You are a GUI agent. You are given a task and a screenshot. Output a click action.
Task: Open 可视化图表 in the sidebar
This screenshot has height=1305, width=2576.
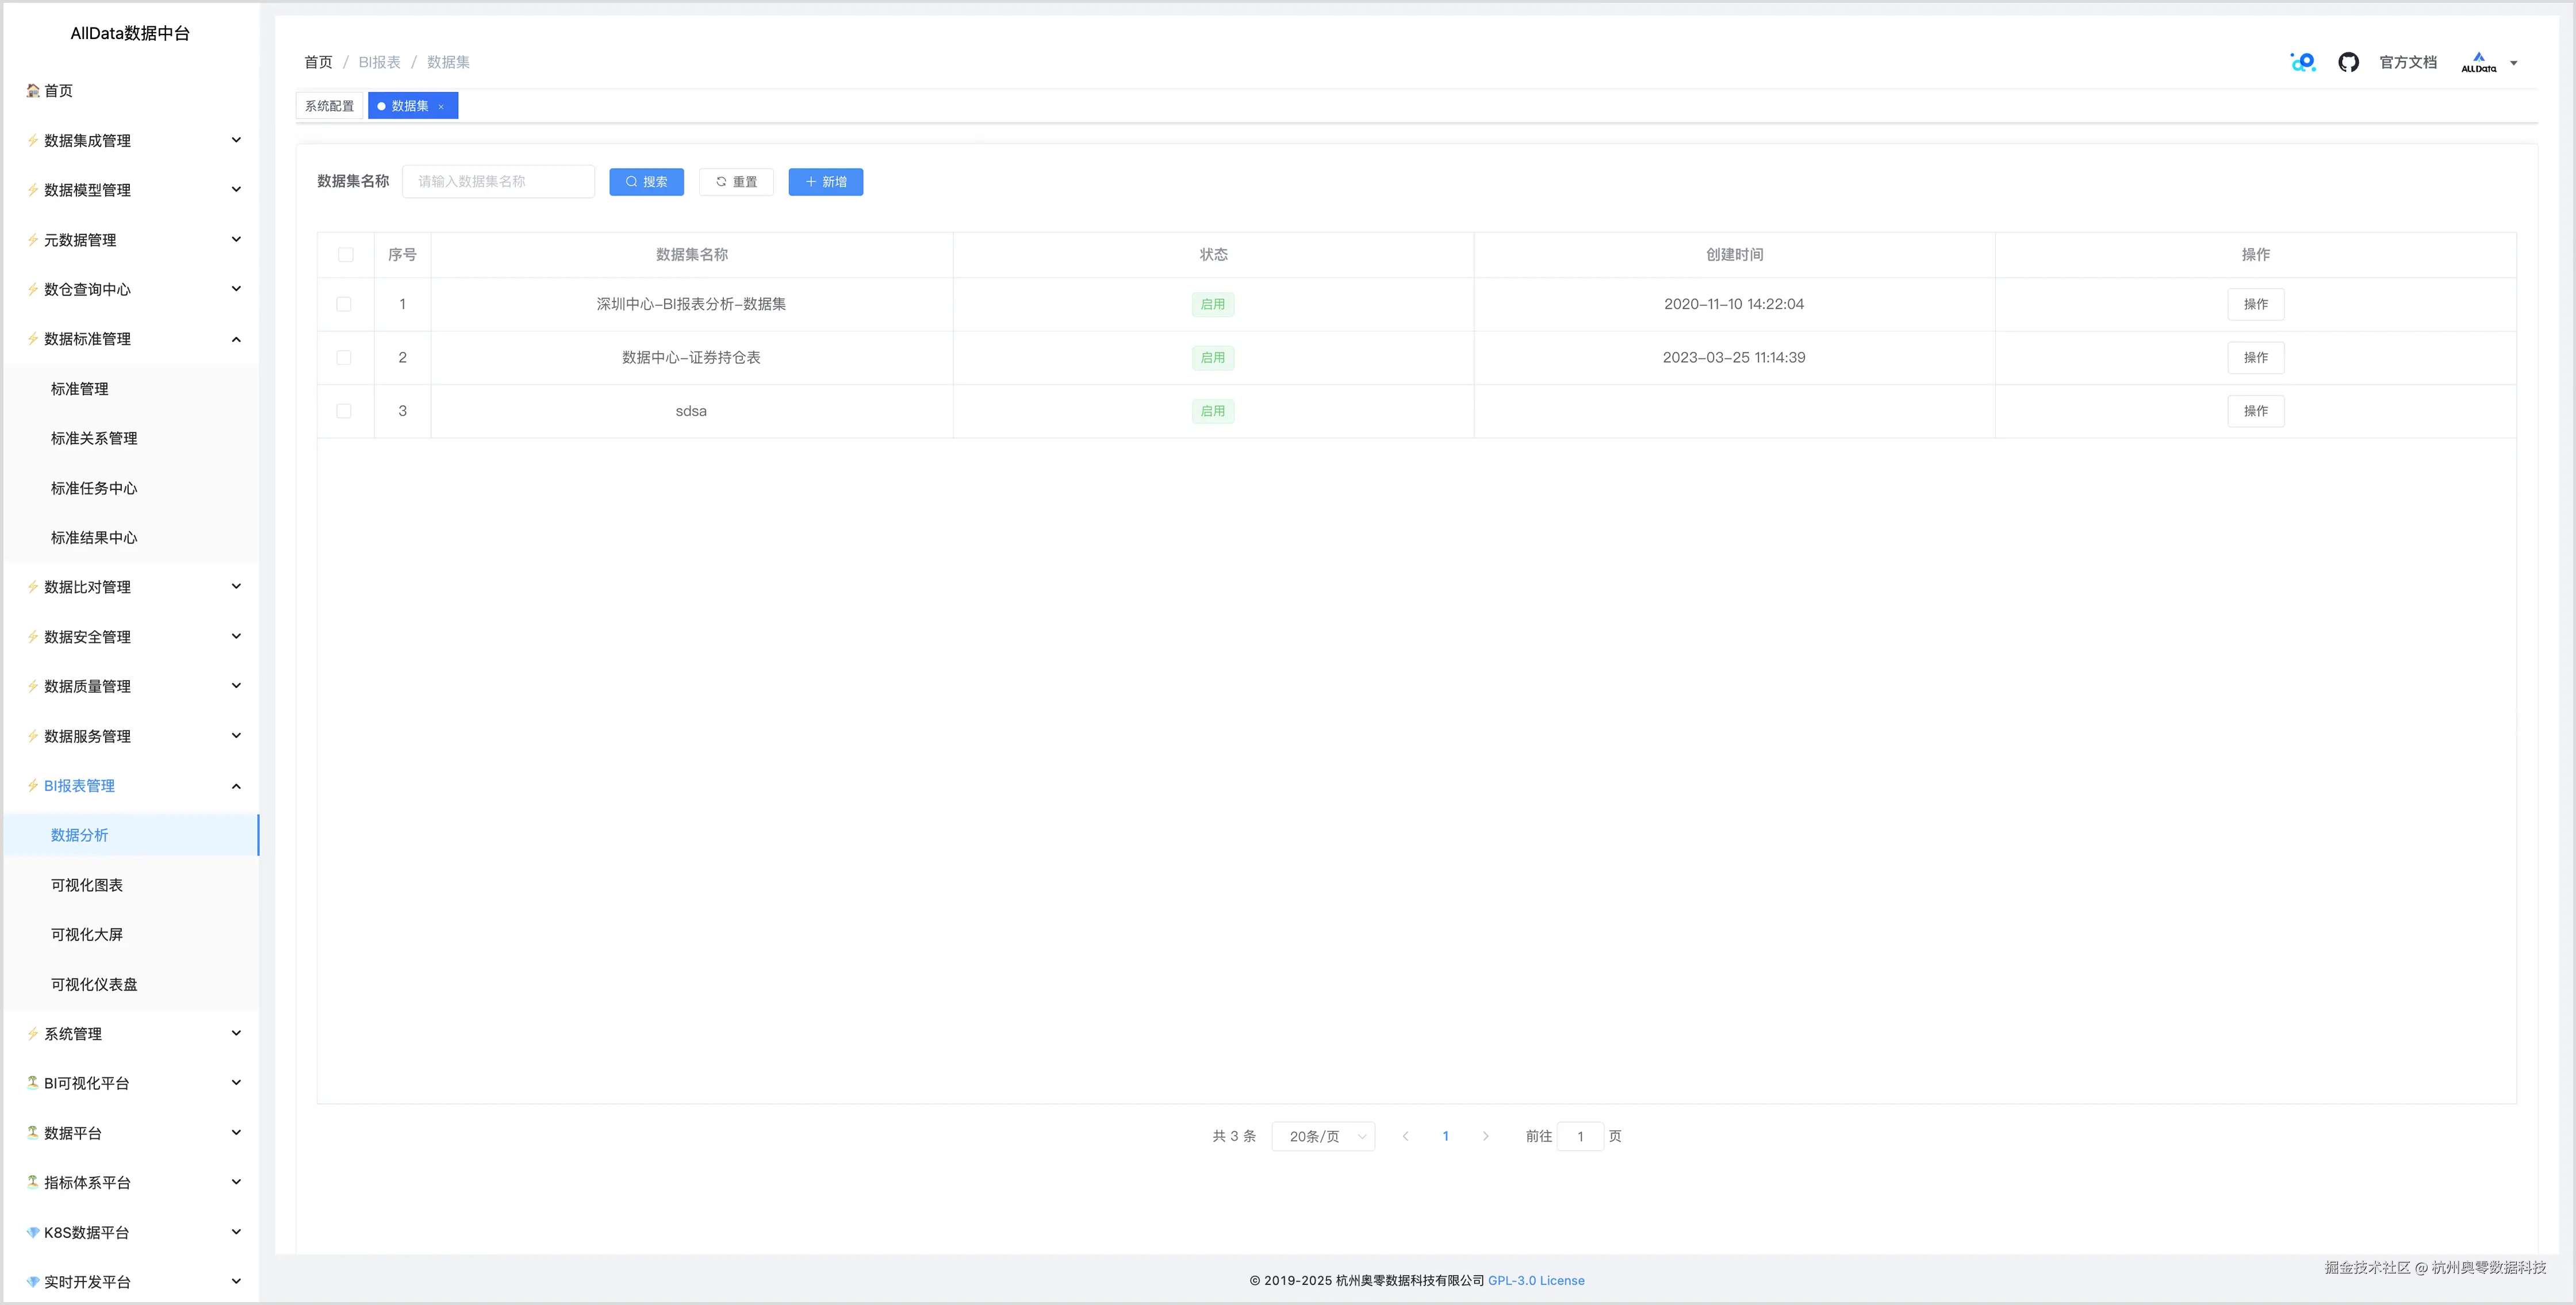[87, 885]
